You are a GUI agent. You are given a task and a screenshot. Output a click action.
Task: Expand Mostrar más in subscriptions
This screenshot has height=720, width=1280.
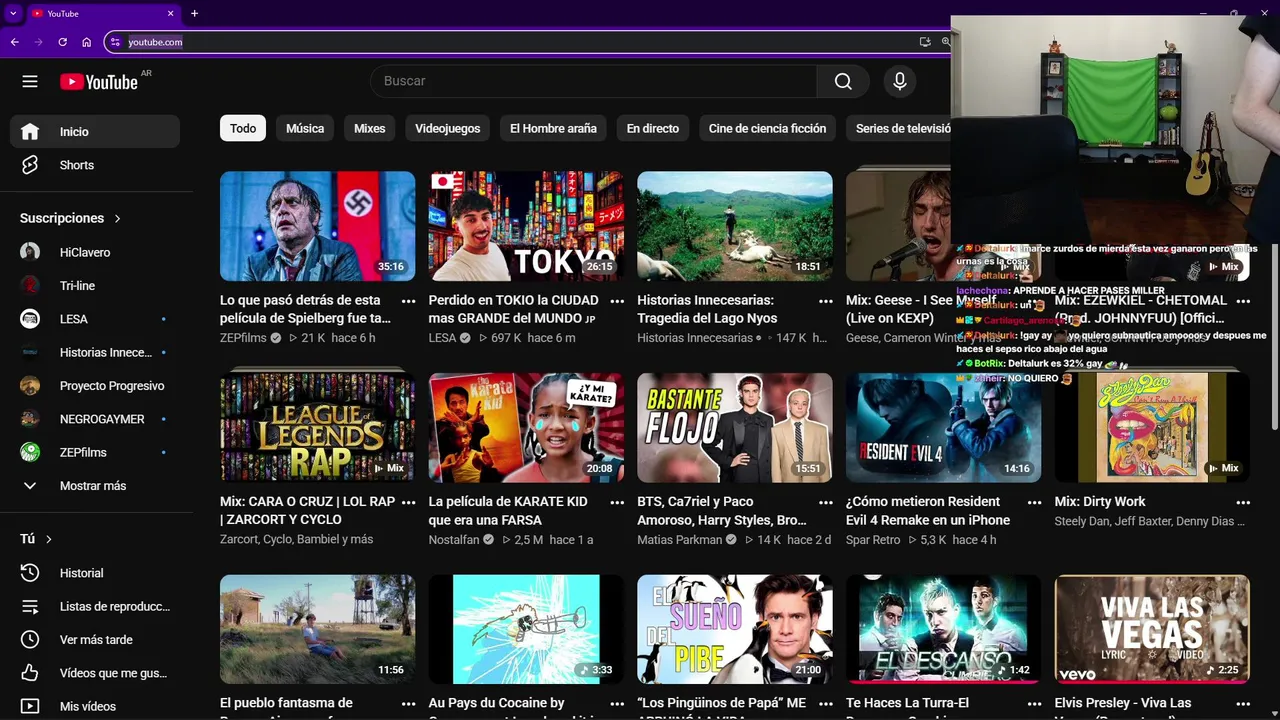click(95, 486)
